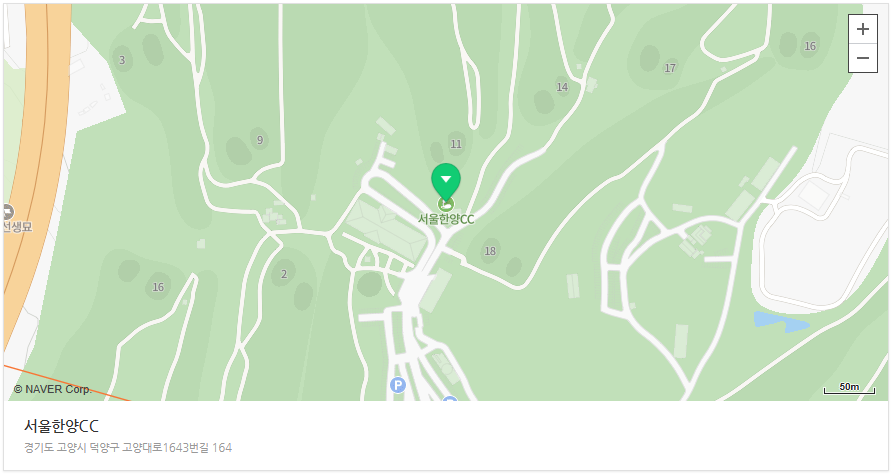Click the 서울한양CC title below the map
Image resolution: width=892 pixels, height=475 pixels.
[61, 426]
